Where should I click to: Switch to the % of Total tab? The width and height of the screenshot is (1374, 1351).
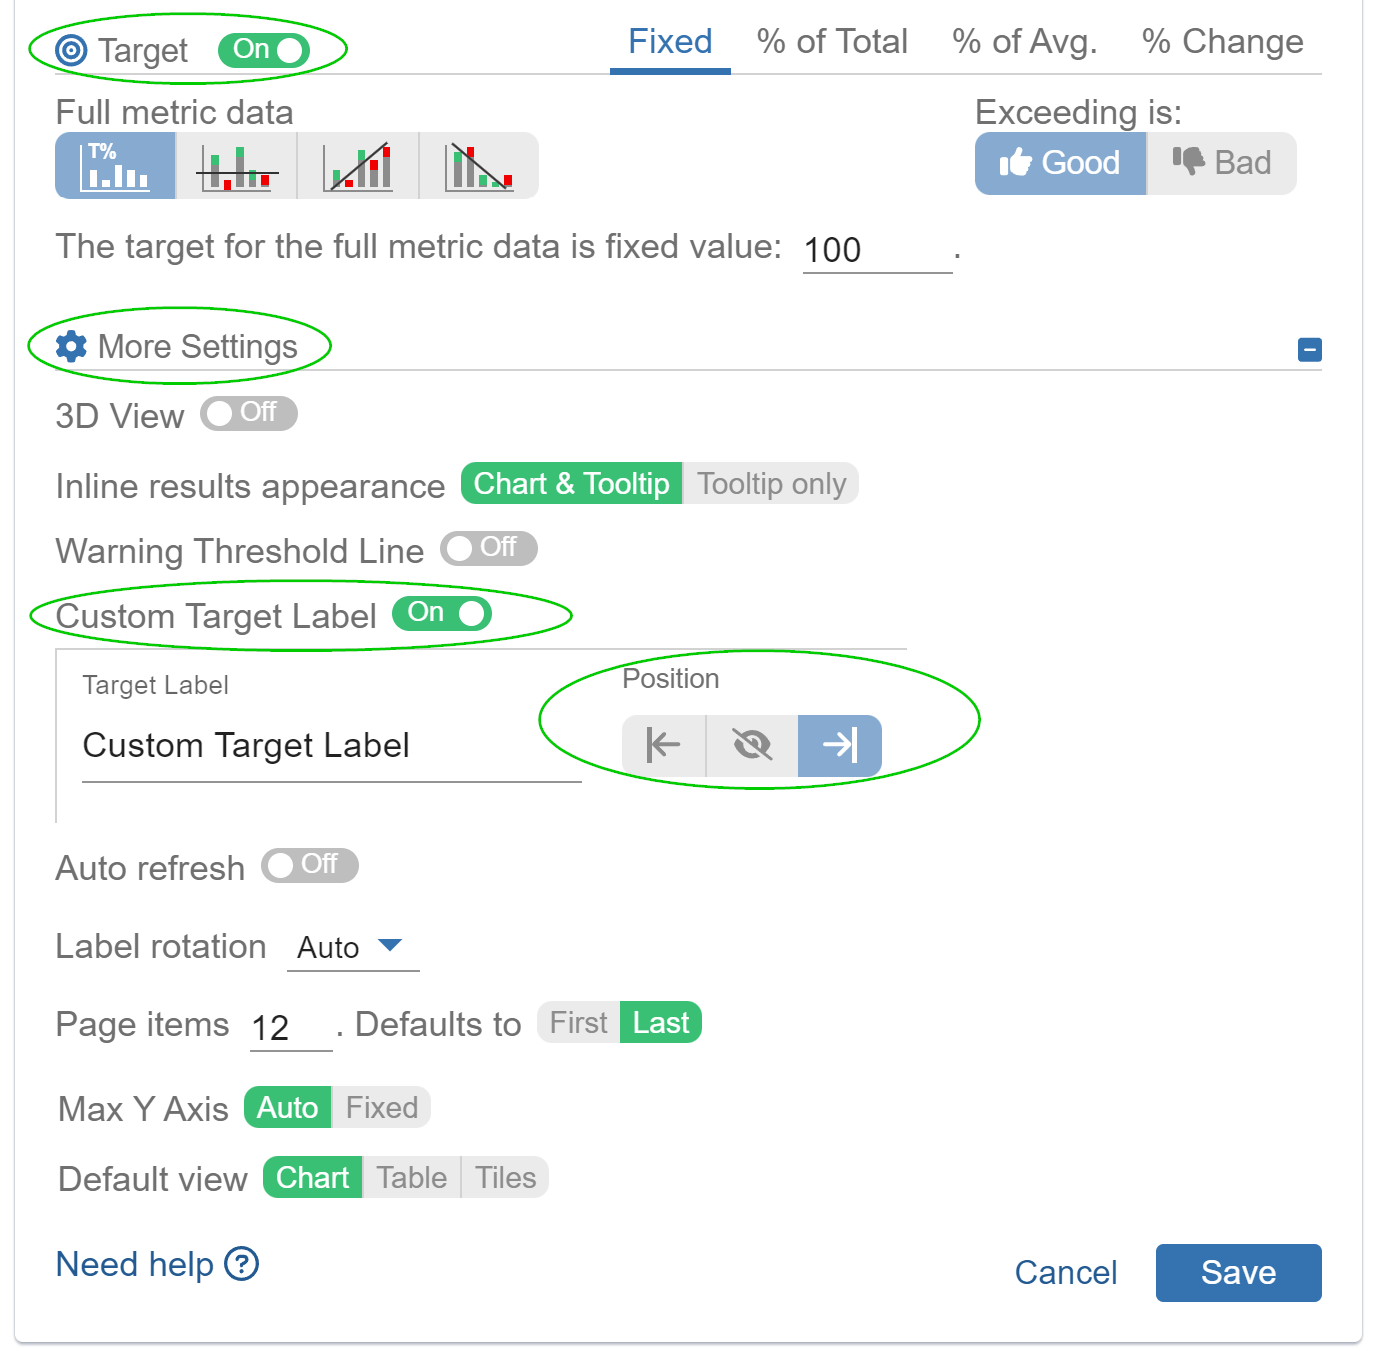(832, 41)
